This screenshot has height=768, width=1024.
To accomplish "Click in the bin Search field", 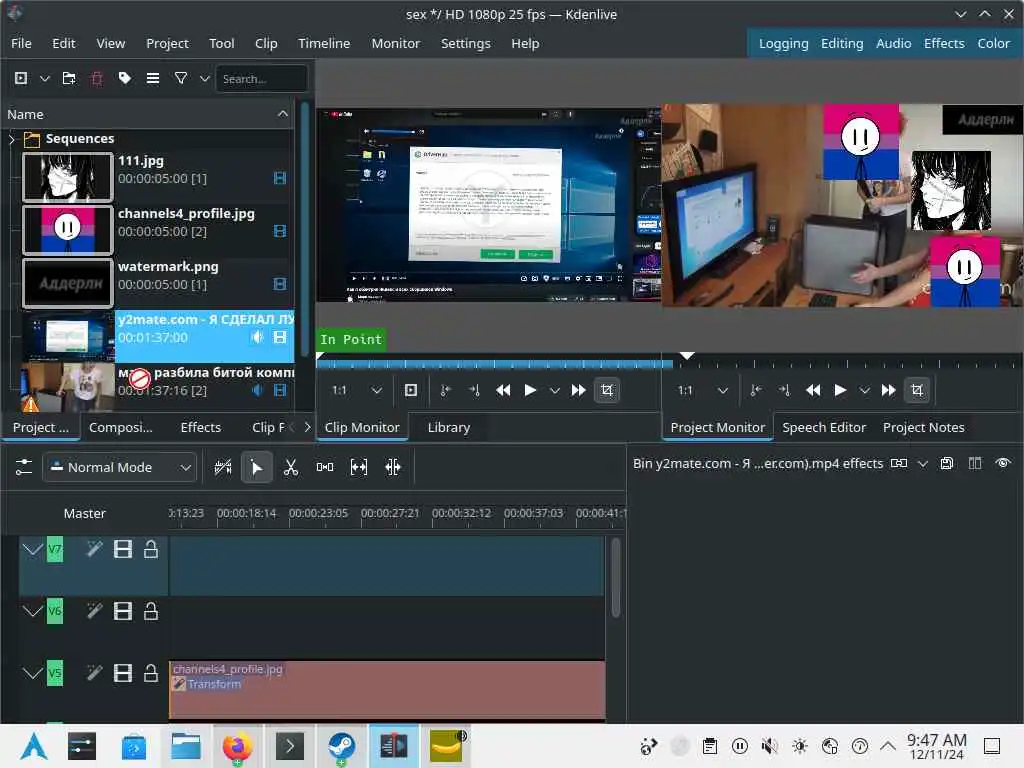I will point(261,78).
